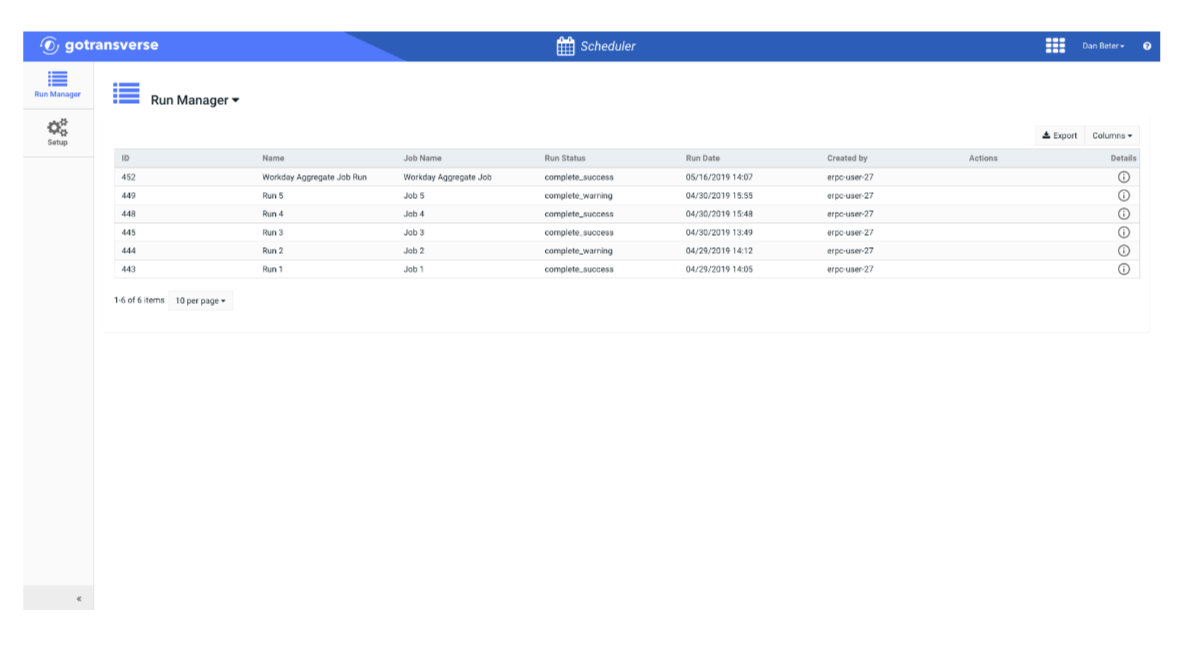Open the Dan Beter user menu

point(1102,45)
